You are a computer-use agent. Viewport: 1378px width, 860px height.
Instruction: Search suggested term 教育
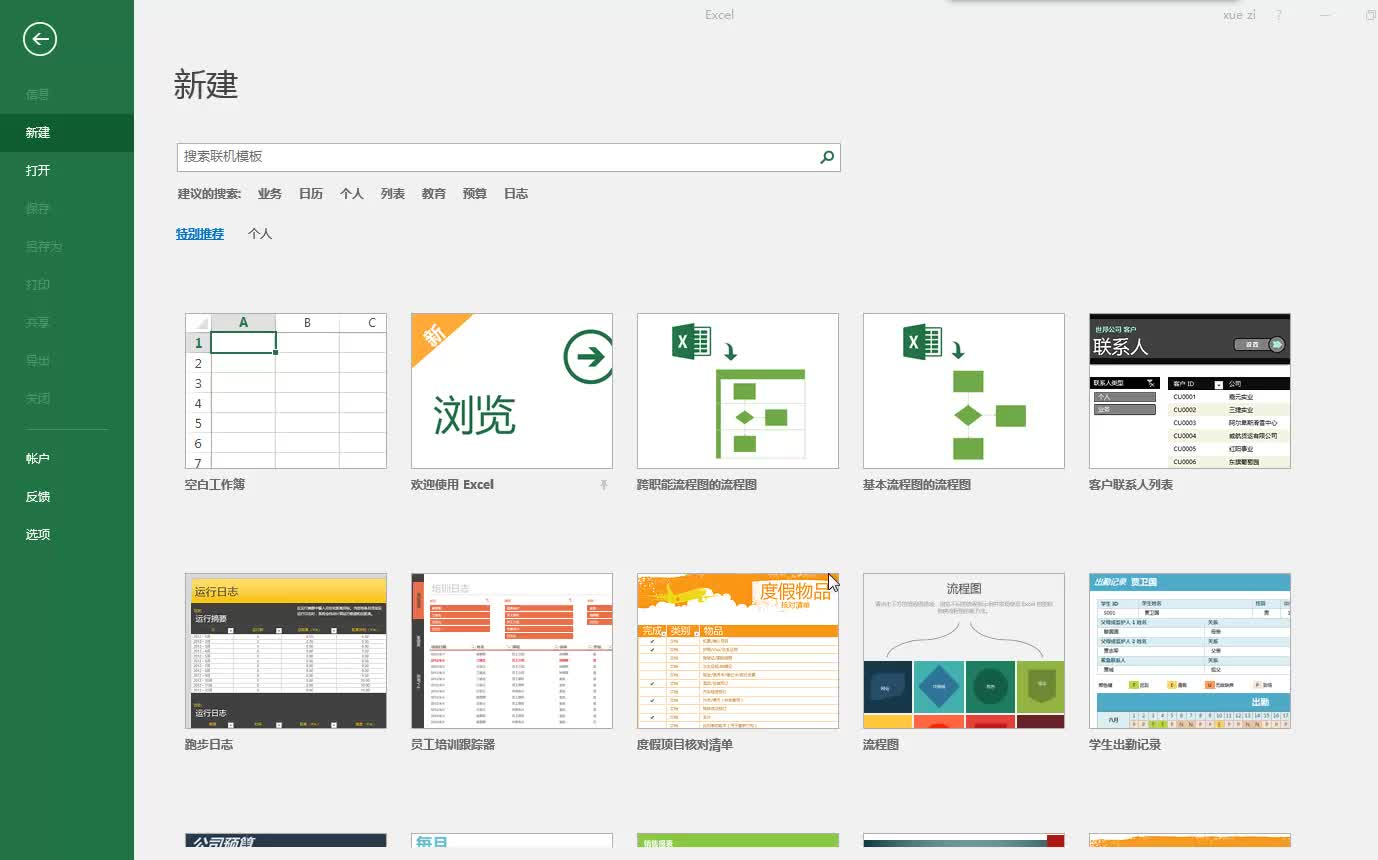coord(434,194)
